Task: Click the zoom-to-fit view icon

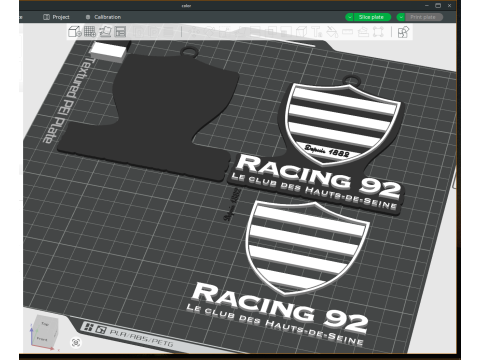Action: coord(76,342)
